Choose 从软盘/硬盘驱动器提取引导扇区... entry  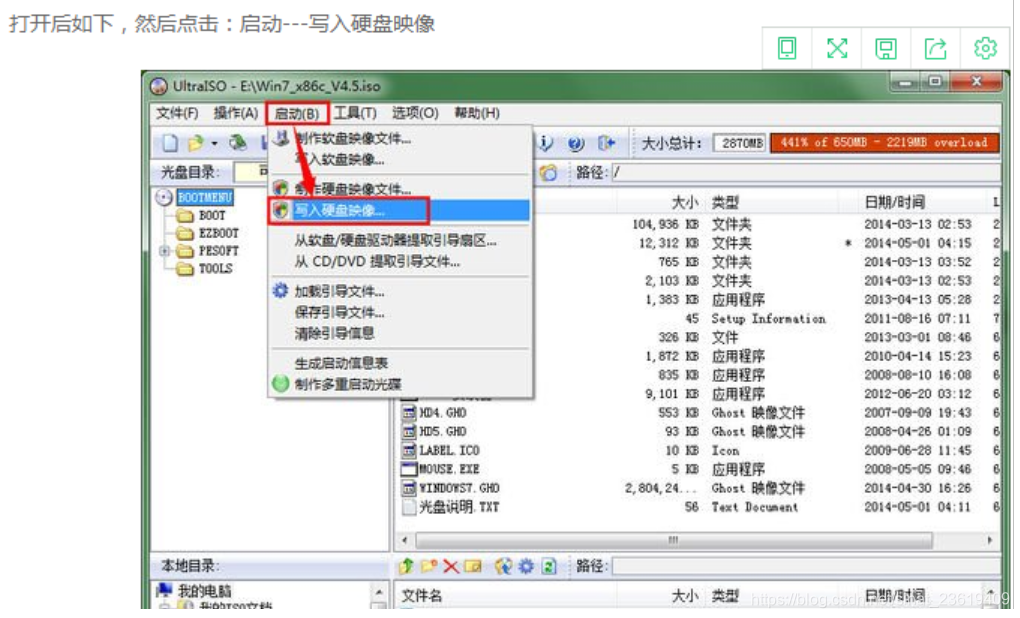click(x=400, y=241)
